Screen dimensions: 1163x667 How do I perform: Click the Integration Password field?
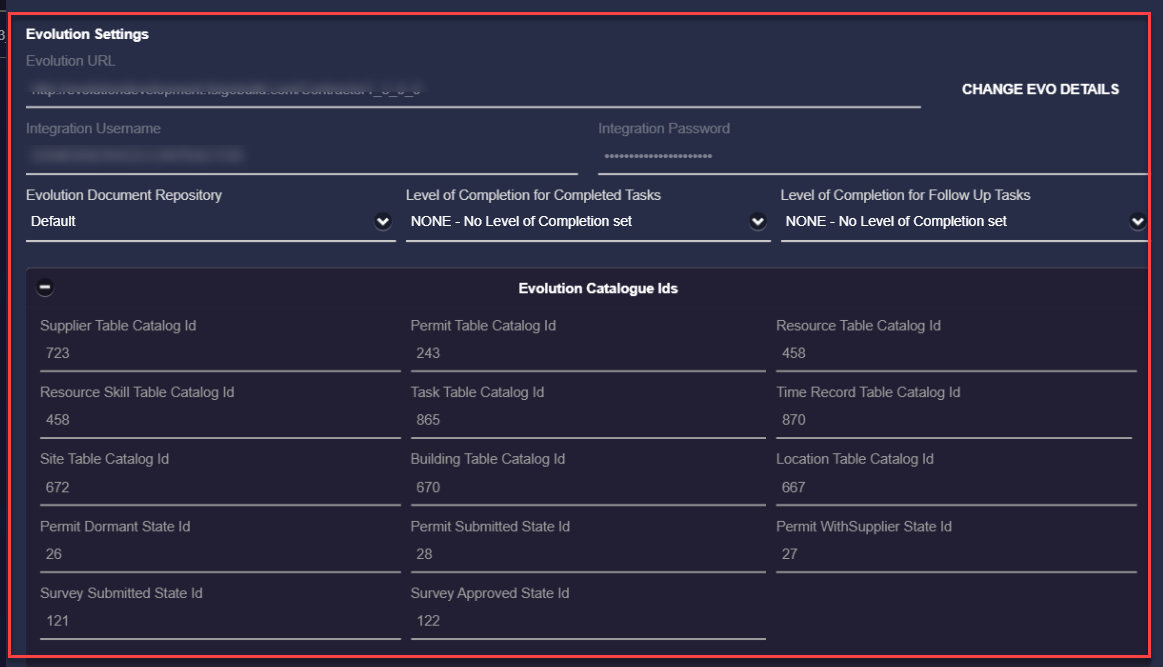point(870,156)
